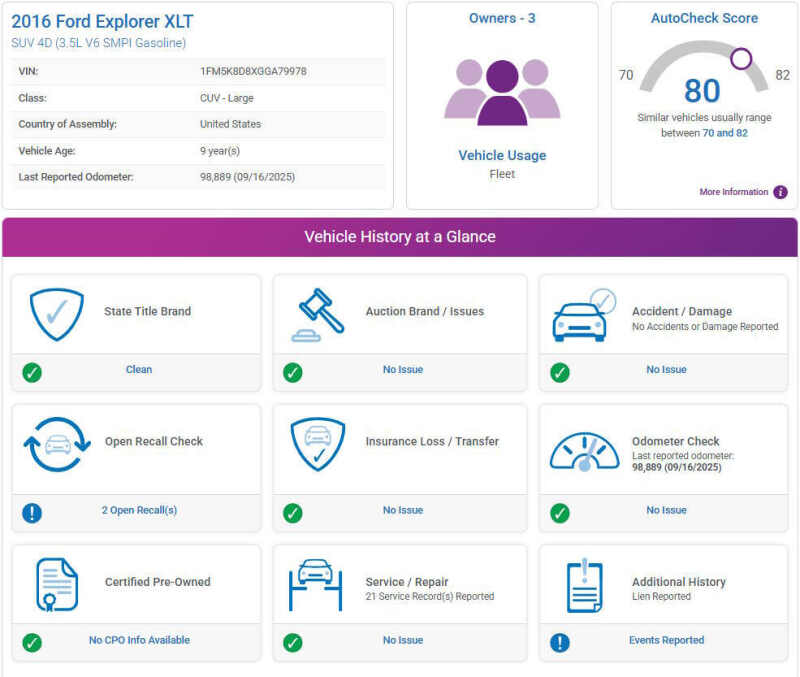Click the Additional History document icon

pos(584,585)
